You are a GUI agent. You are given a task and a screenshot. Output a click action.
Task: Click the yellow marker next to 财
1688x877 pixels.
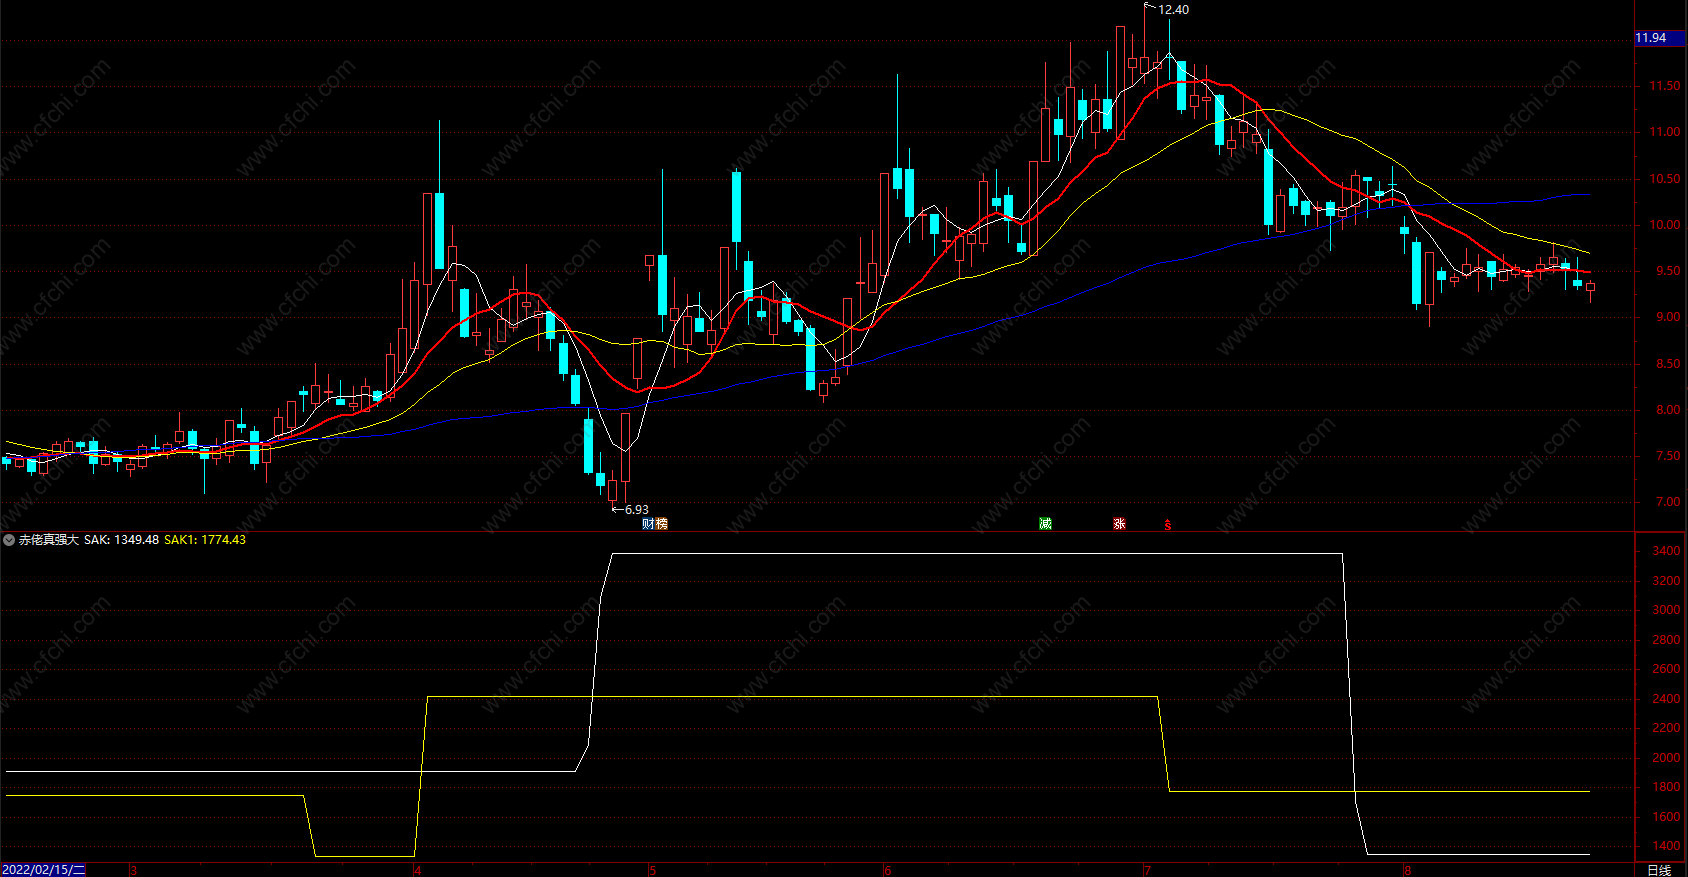click(x=661, y=524)
